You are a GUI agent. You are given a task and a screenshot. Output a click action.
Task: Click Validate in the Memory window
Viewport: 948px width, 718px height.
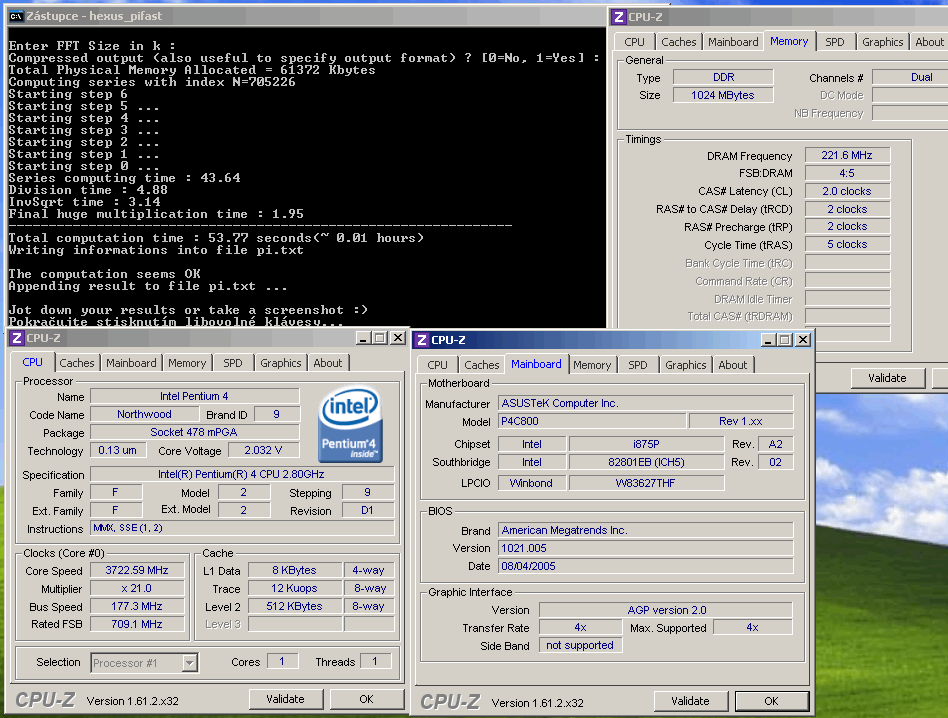click(887, 378)
